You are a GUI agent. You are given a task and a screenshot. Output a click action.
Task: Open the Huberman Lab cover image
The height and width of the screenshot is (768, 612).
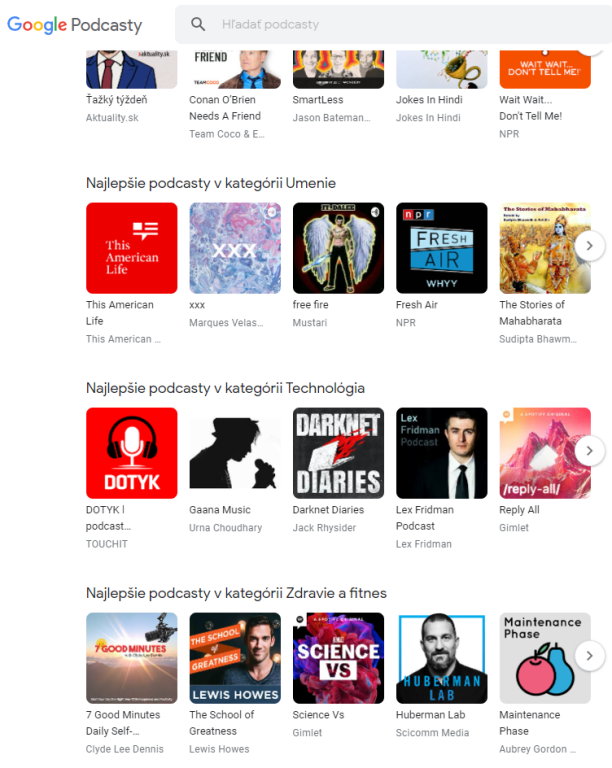click(x=442, y=658)
